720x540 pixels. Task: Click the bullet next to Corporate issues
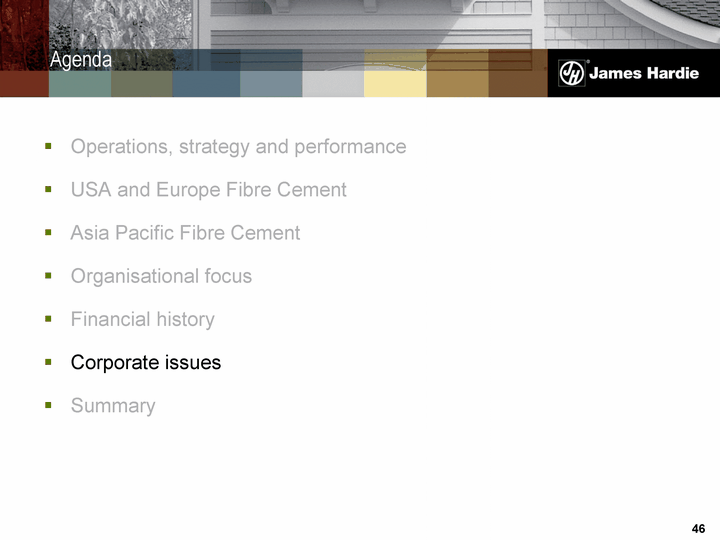(48, 362)
